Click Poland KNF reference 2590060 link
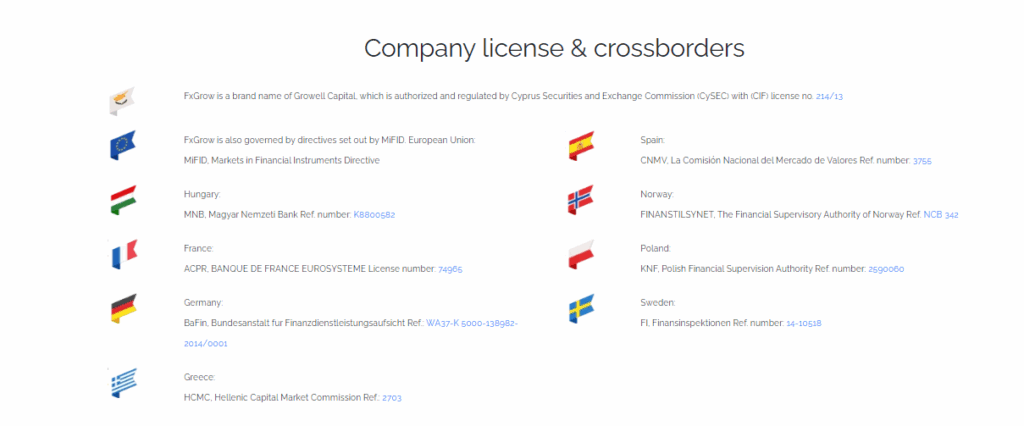 coord(887,269)
